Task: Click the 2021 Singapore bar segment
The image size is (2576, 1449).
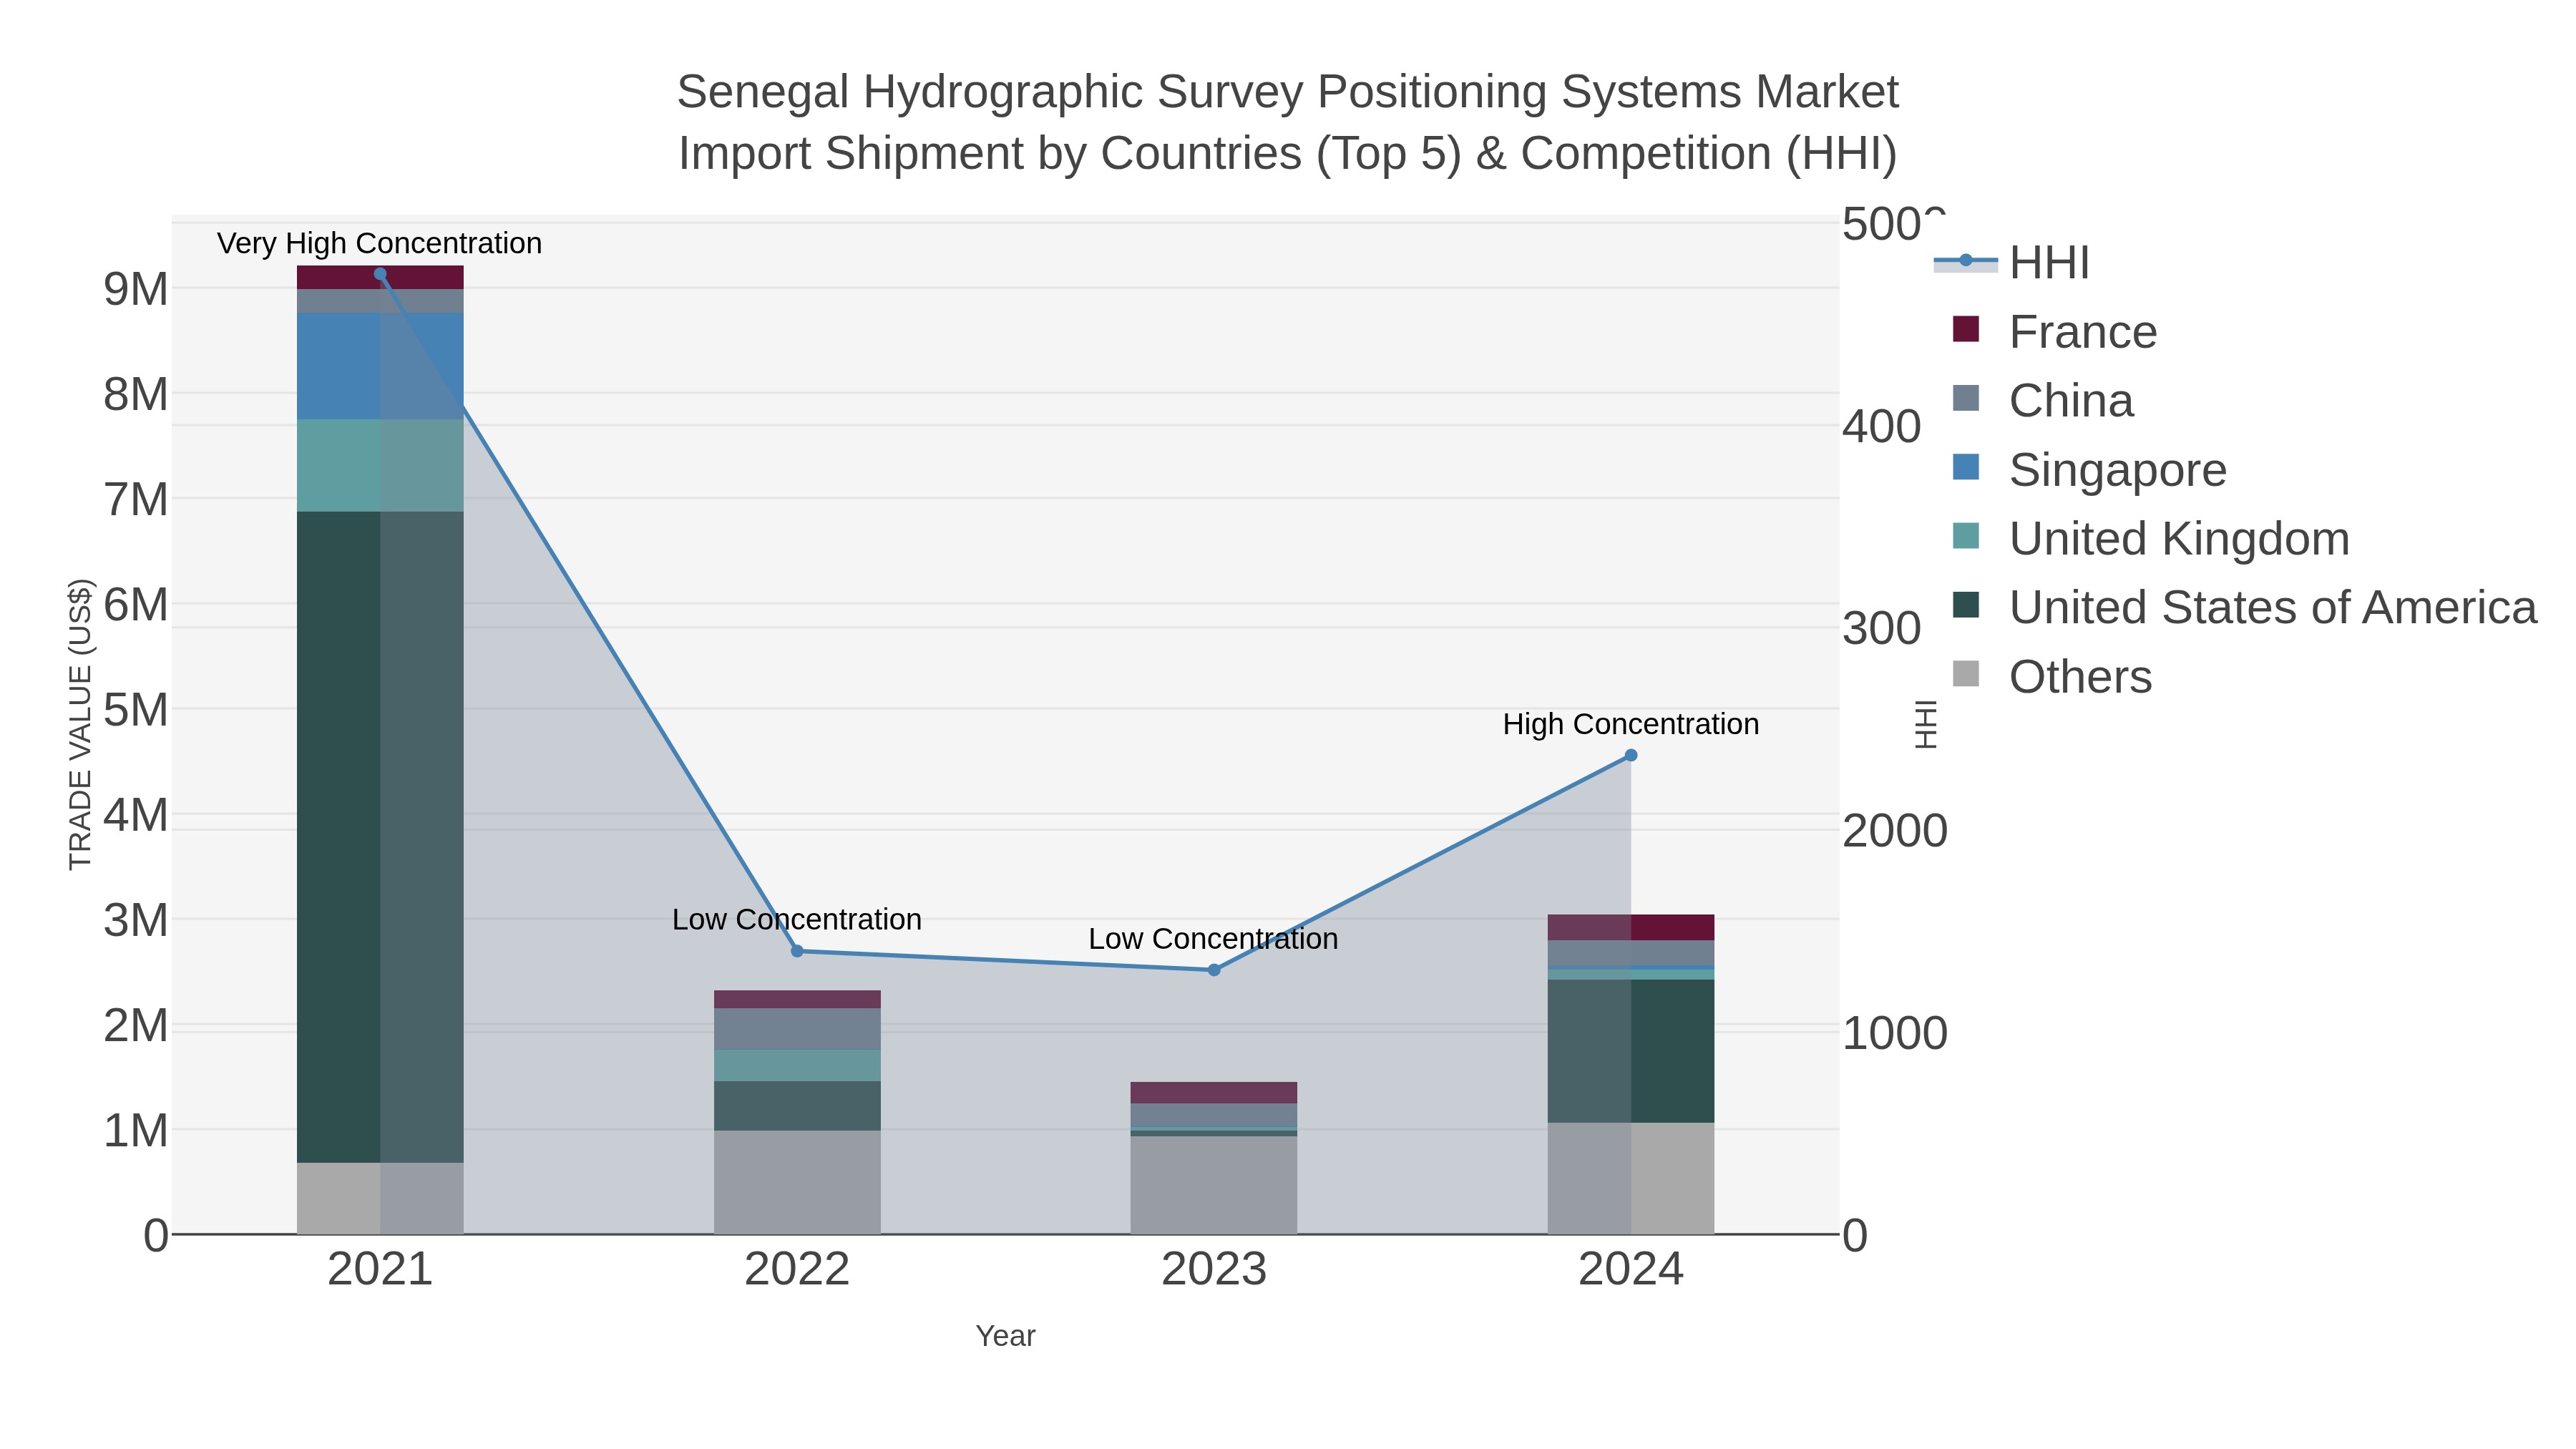Action: [380, 366]
